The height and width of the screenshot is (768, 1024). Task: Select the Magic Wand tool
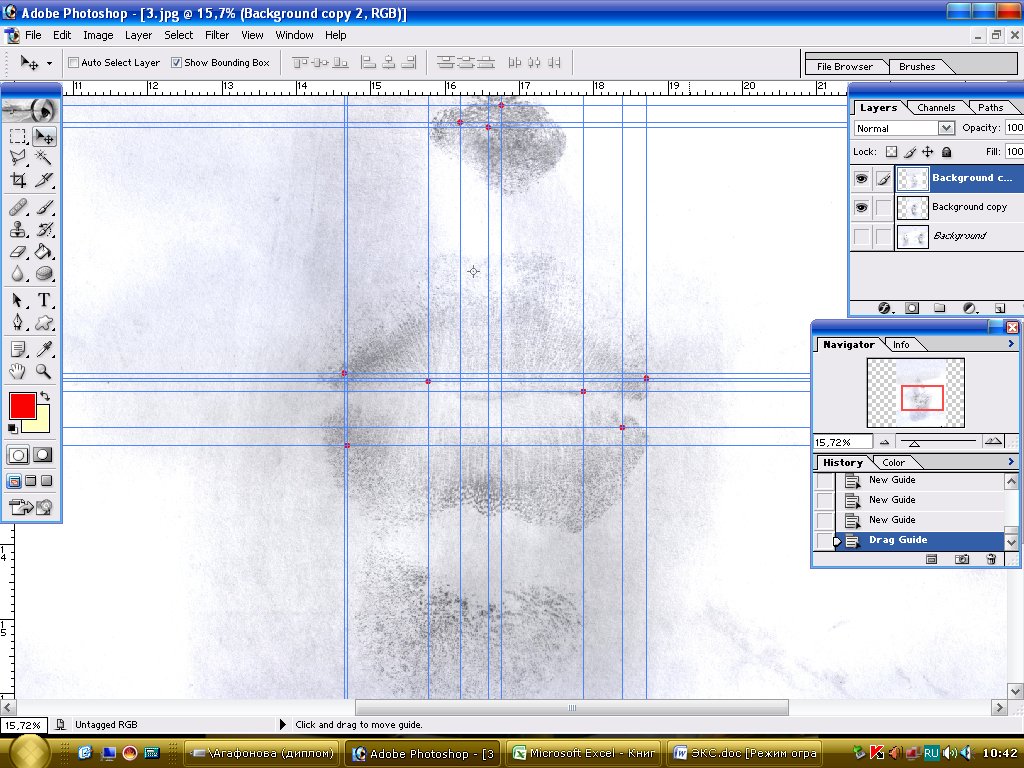44,158
